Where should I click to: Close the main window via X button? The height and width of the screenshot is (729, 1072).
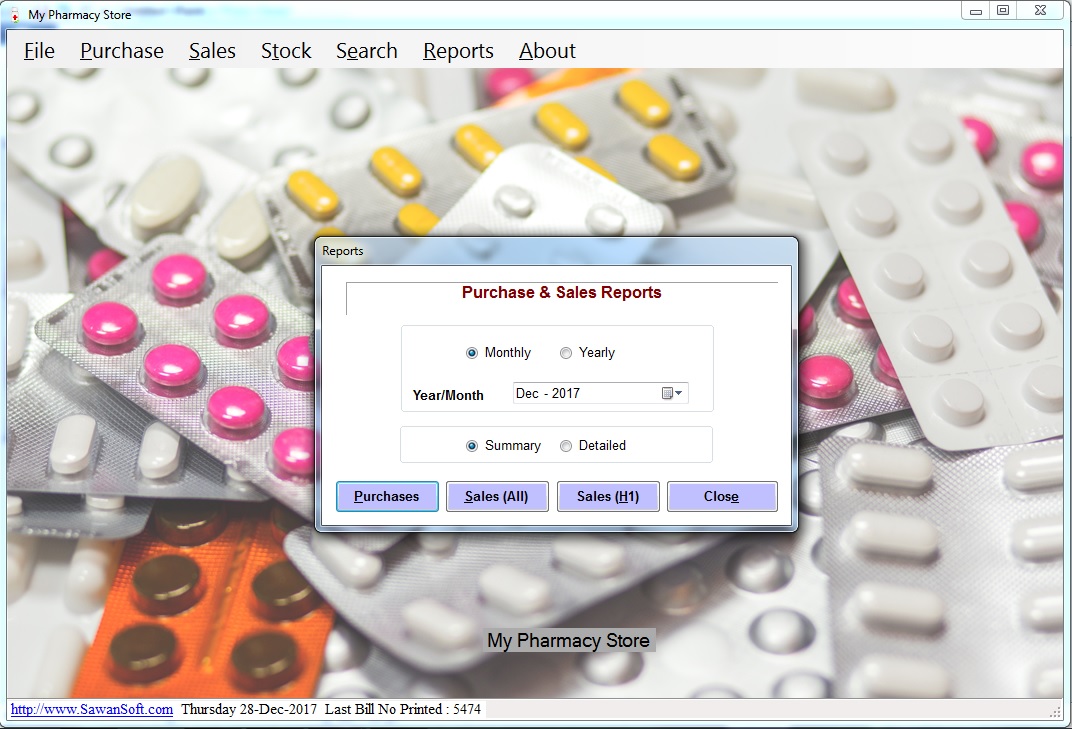[x=1040, y=11]
